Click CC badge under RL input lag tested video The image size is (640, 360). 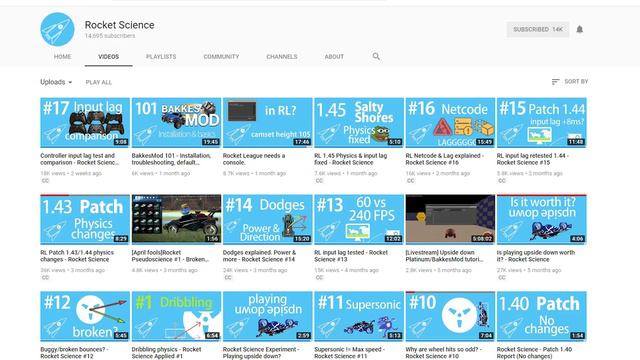click(319, 278)
